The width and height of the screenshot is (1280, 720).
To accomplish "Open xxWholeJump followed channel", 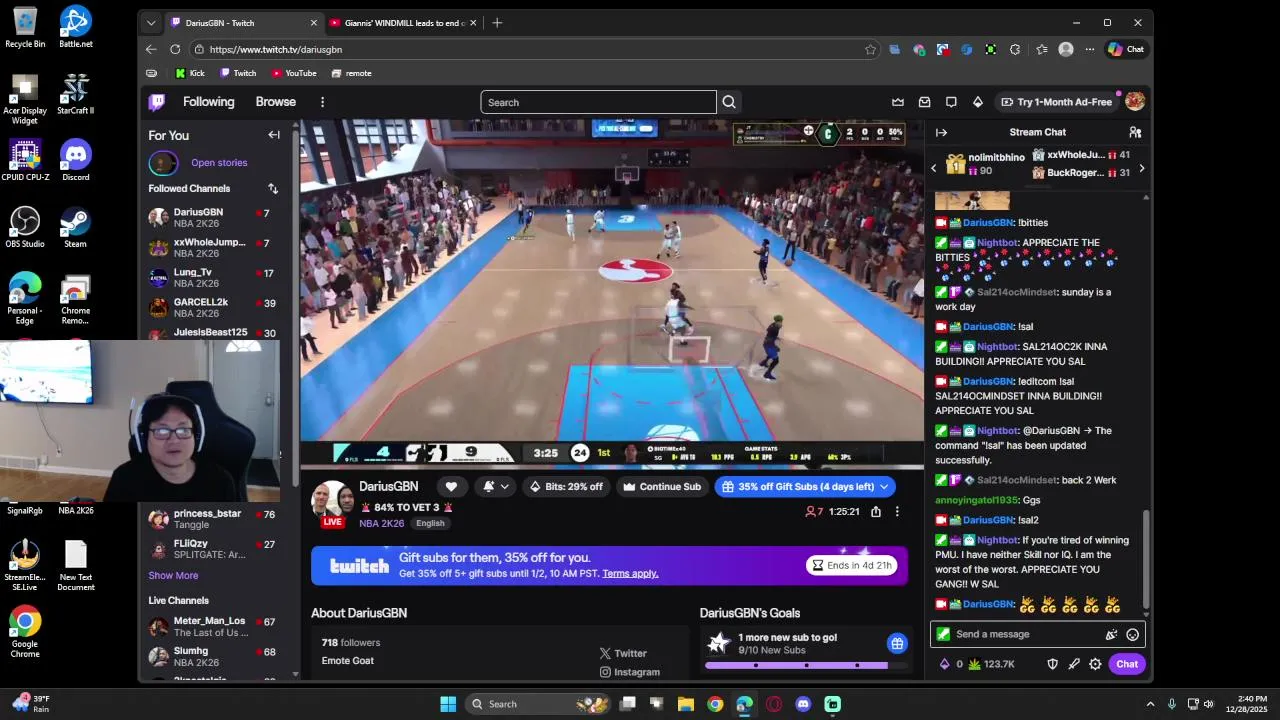I will pyautogui.click(x=213, y=247).
